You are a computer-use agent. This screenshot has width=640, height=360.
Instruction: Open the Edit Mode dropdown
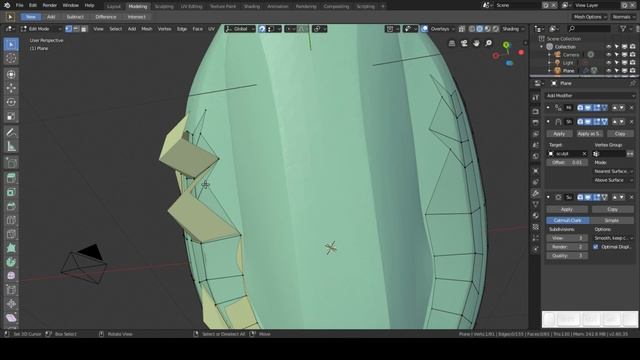coord(41,29)
